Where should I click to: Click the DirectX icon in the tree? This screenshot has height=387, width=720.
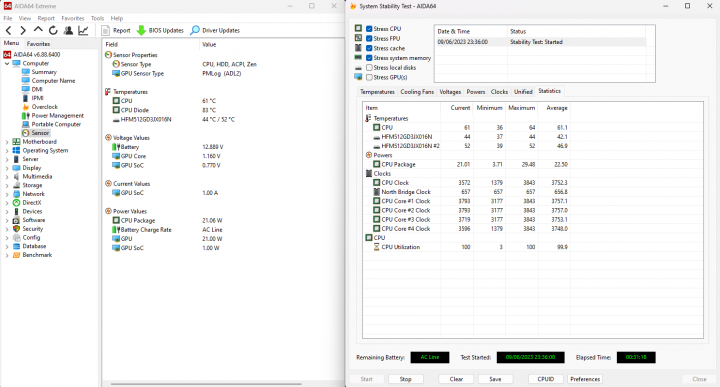17,203
